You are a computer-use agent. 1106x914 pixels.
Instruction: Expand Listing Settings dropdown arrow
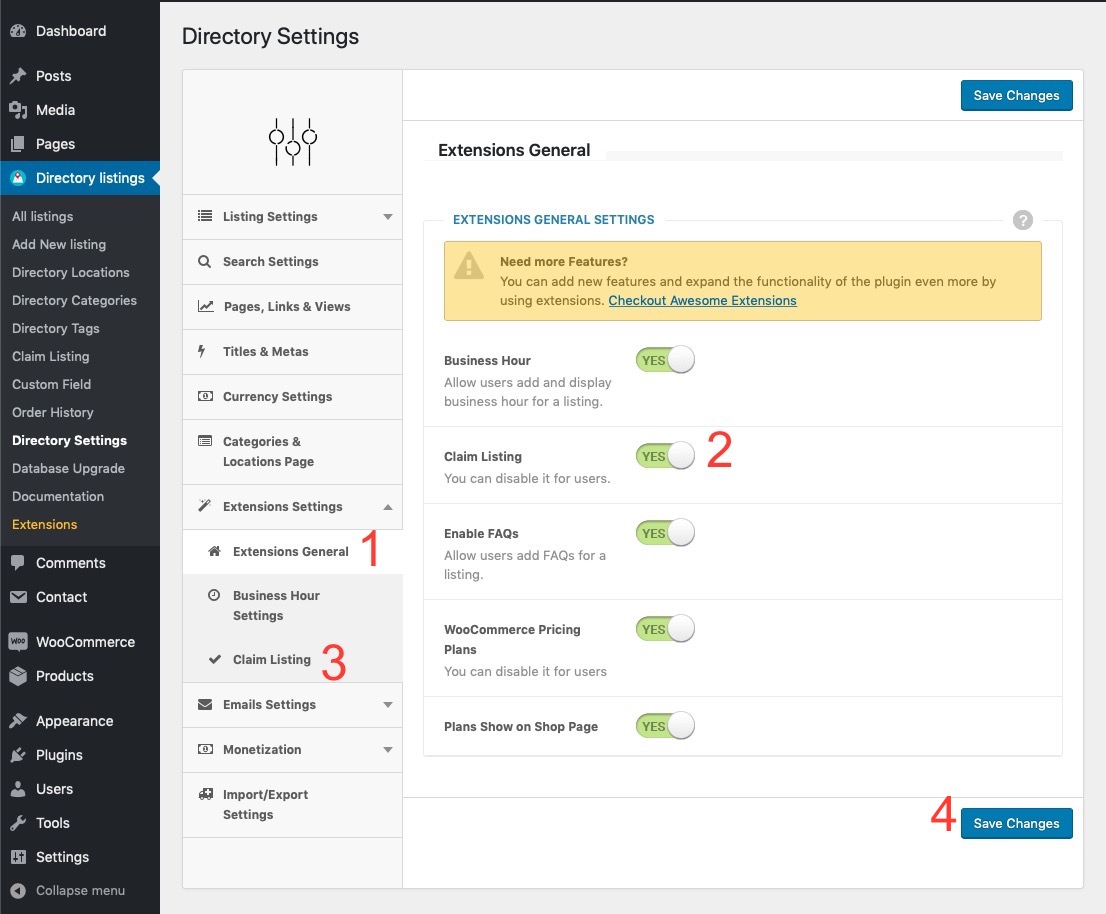(388, 217)
